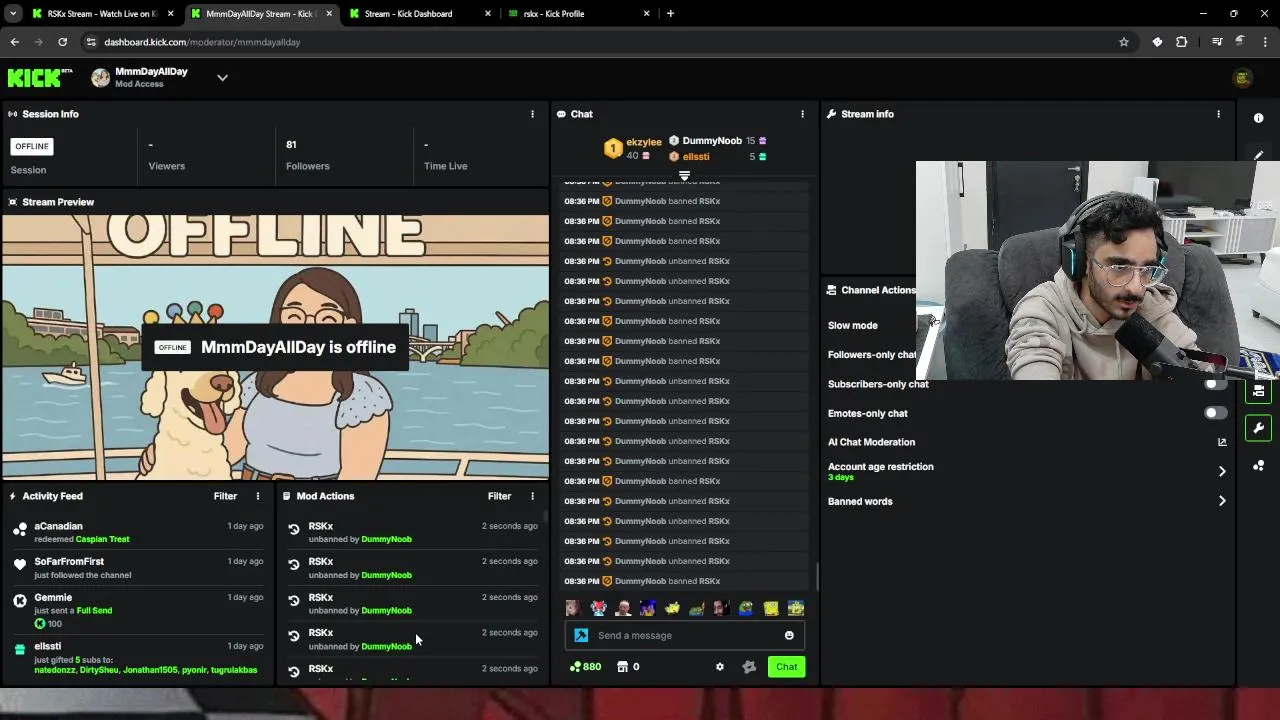Expand Banned words chevron
This screenshot has width=1280, height=720.
click(x=1222, y=501)
